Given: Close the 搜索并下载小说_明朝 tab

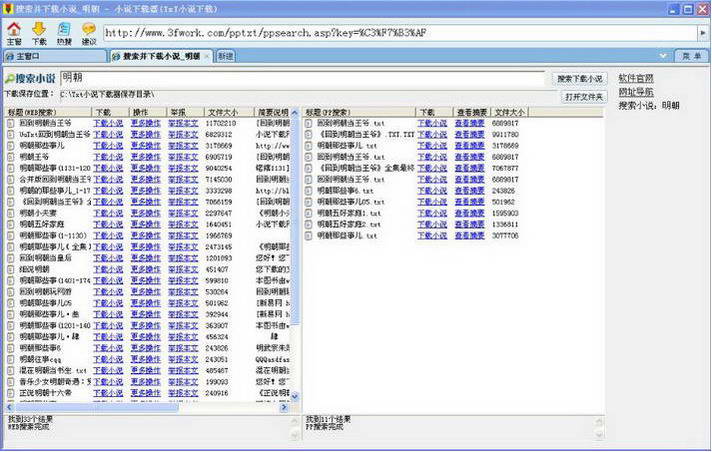Looking at the screenshot, I should tap(207, 56).
